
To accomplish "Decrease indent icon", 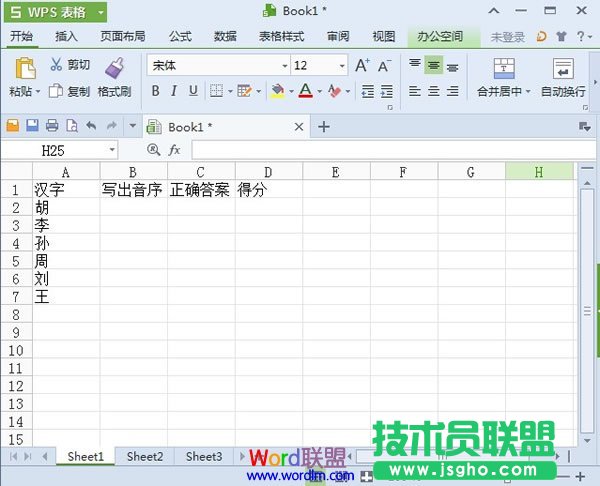I will (368, 91).
